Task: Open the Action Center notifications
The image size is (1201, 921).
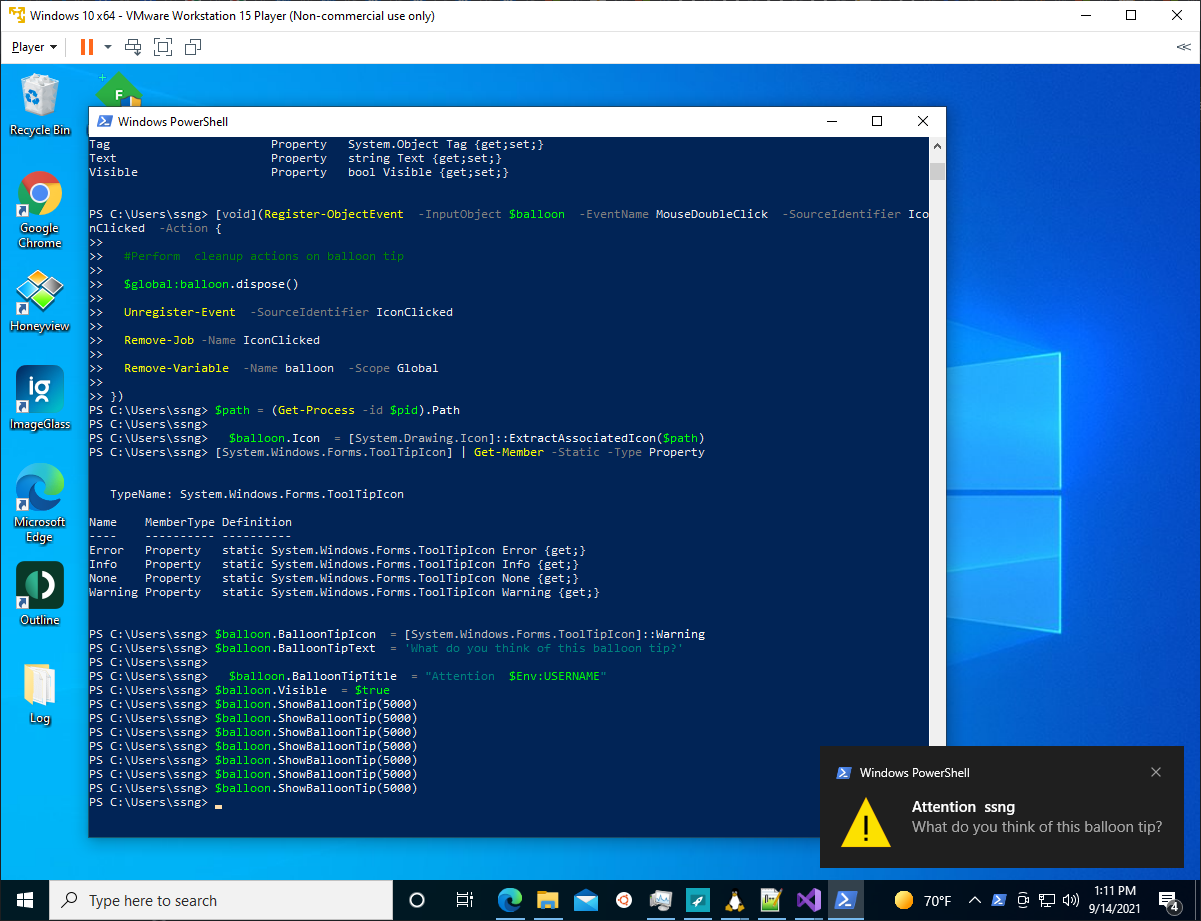Action: 1169,900
